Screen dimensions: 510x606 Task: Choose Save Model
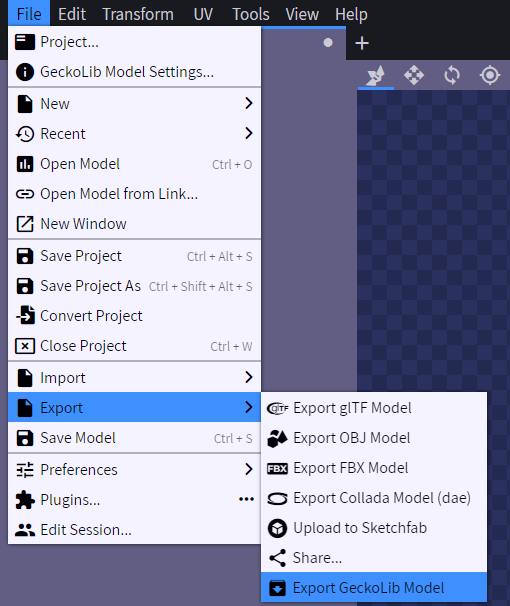coord(134,438)
